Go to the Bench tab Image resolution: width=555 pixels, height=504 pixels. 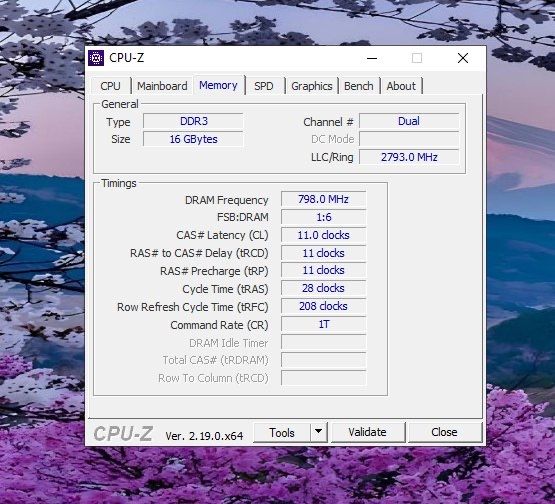click(x=359, y=86)
